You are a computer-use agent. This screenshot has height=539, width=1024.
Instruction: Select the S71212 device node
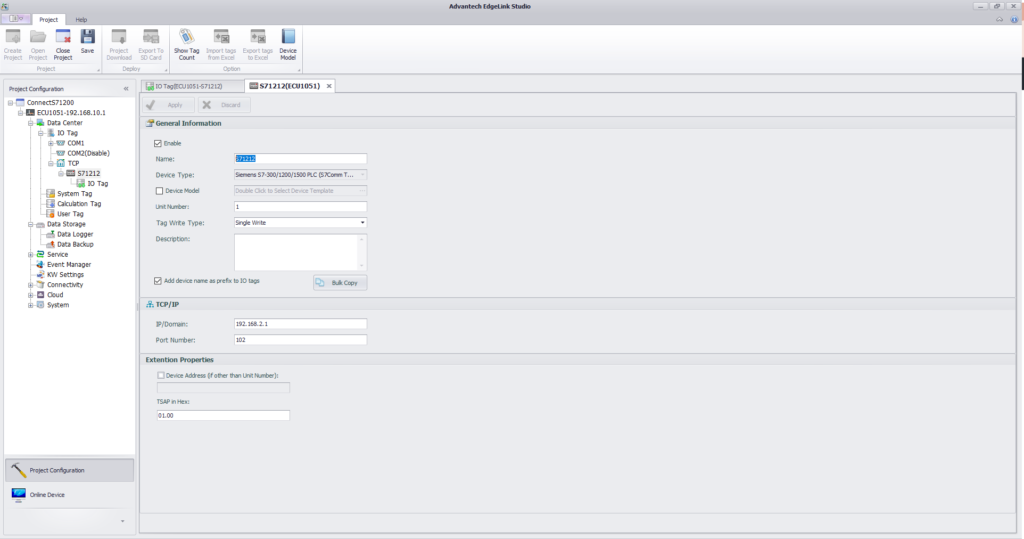coord(89,173)
